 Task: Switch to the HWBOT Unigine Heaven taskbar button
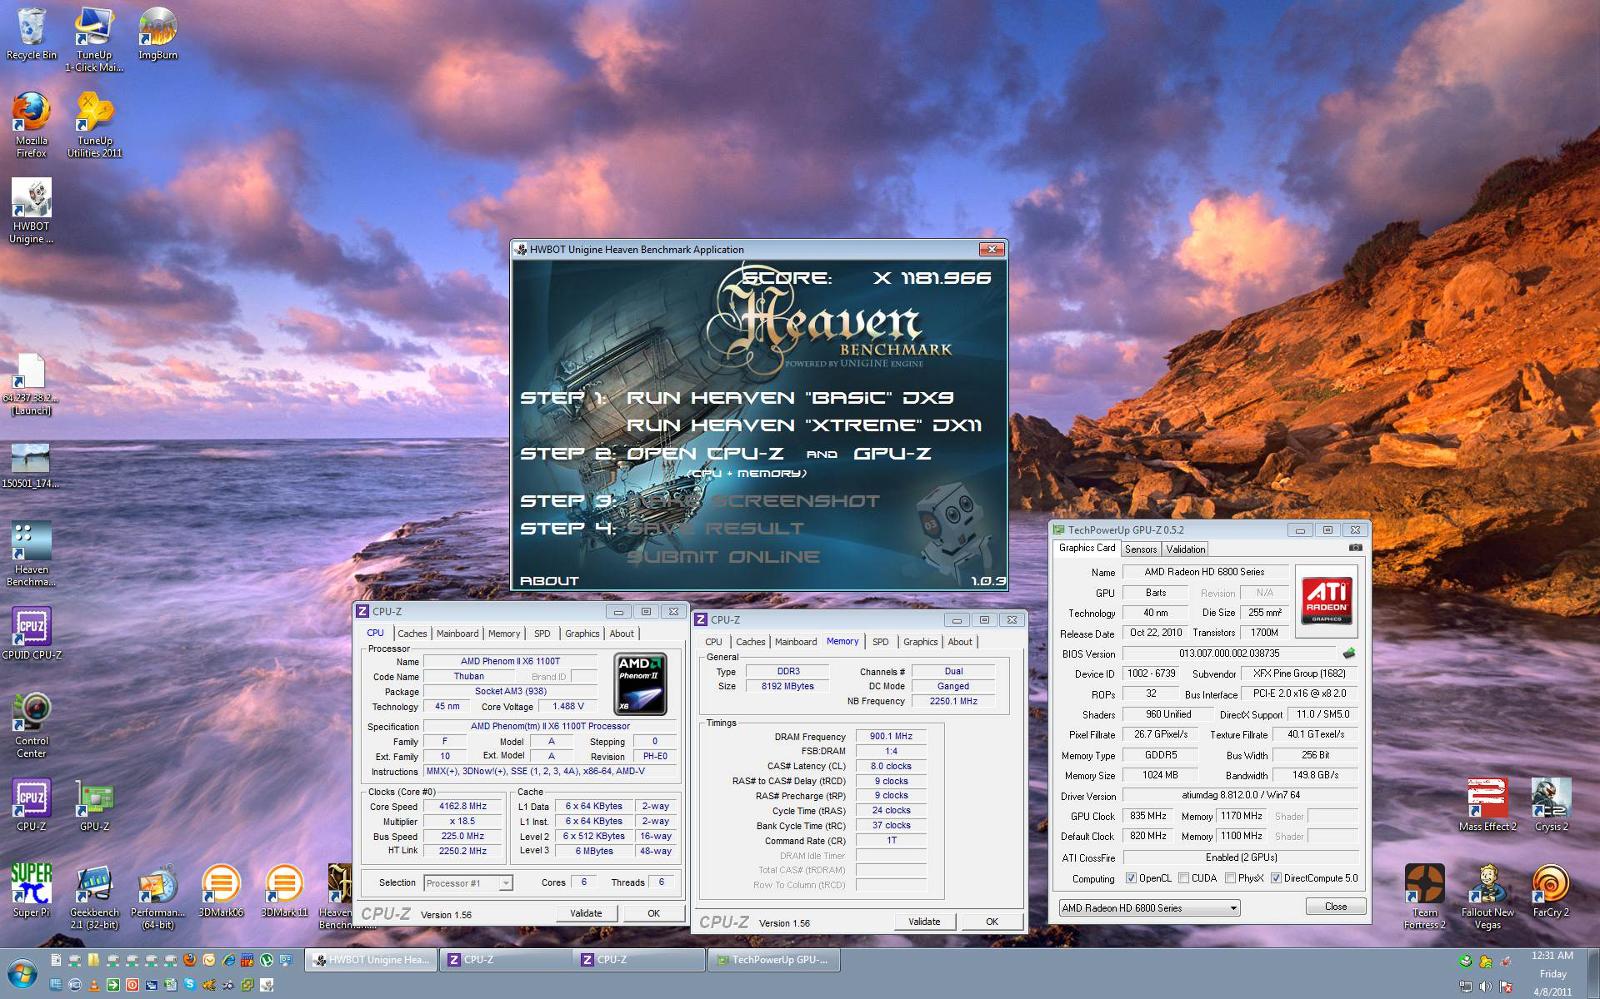(x=370, y=960)
